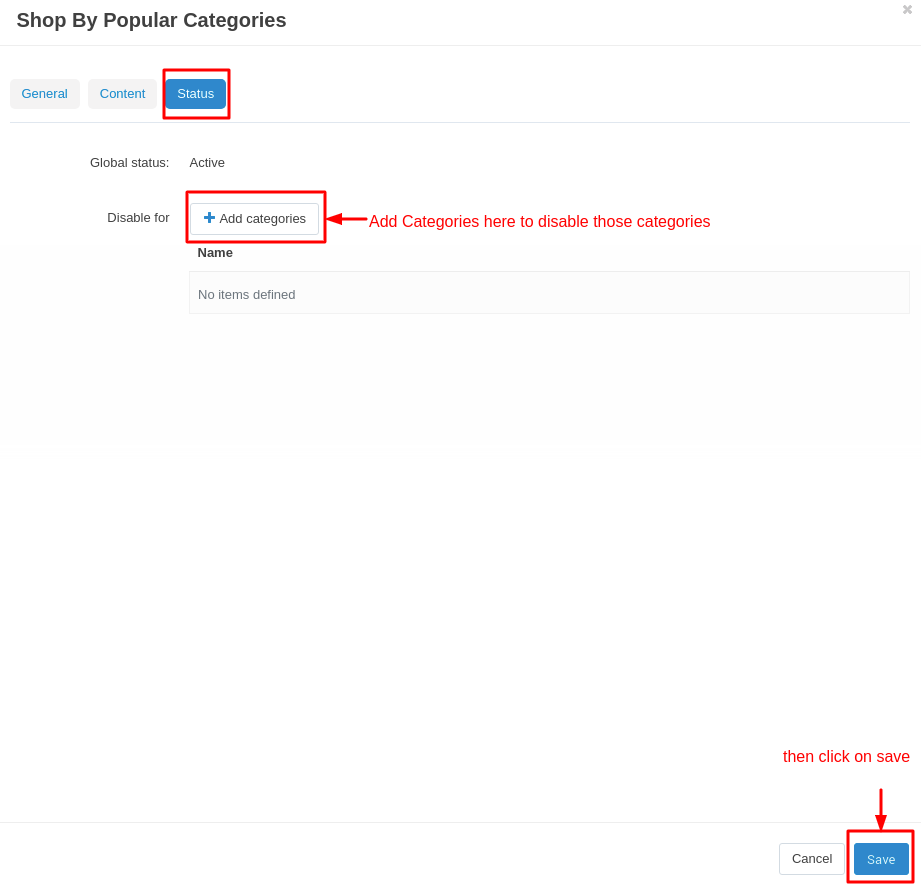Cancel the dialog changes
This screenshot has height=891, width=921.
(x=812, y=859)
